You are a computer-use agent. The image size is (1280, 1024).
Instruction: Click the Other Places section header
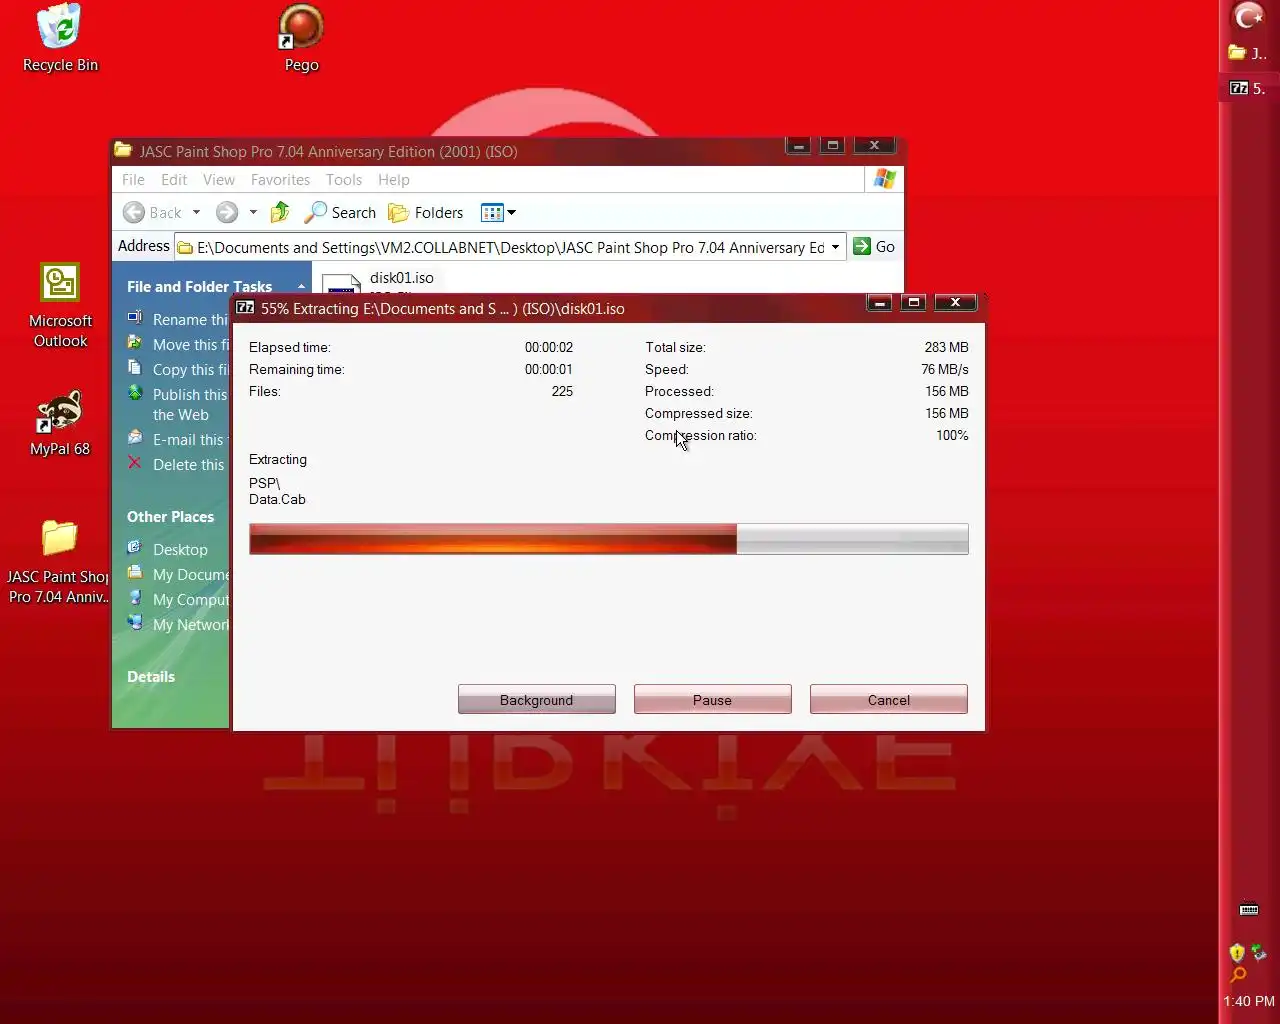click(170, 517)
